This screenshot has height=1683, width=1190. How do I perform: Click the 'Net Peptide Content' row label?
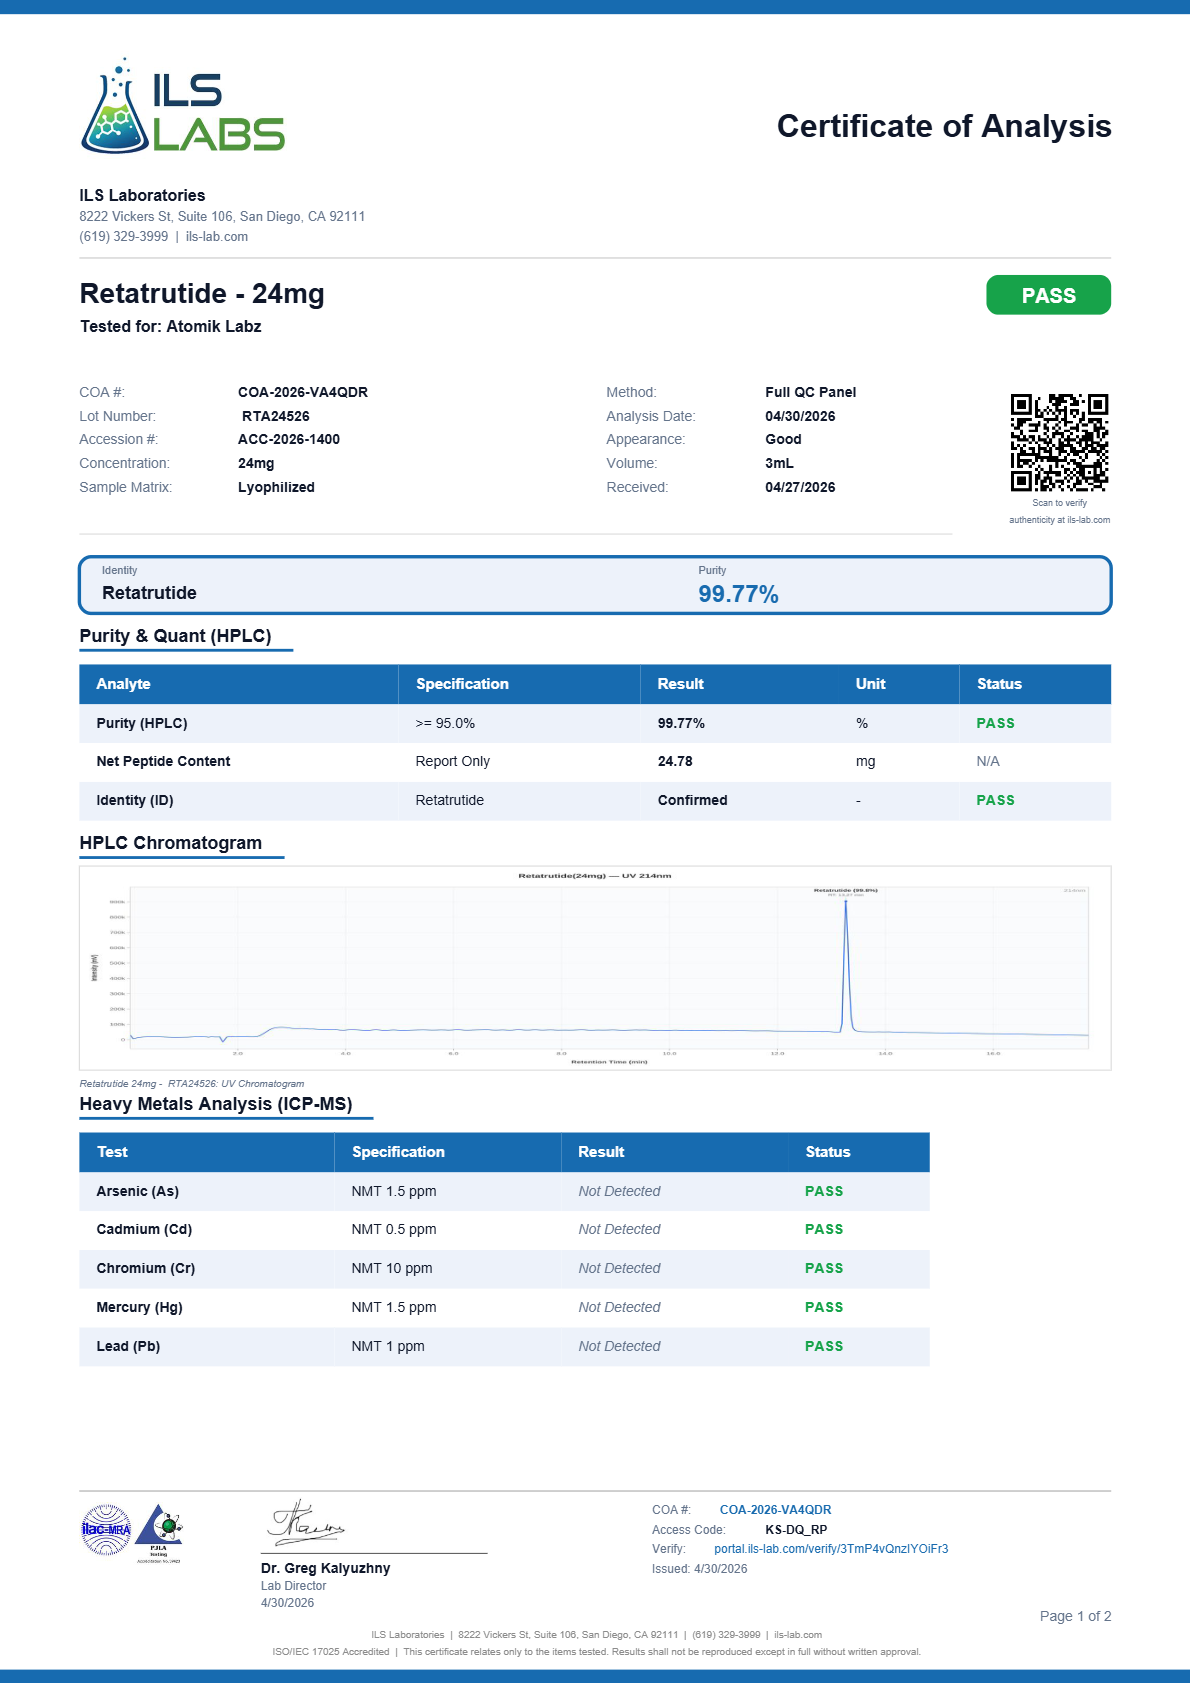pos(163,761)
